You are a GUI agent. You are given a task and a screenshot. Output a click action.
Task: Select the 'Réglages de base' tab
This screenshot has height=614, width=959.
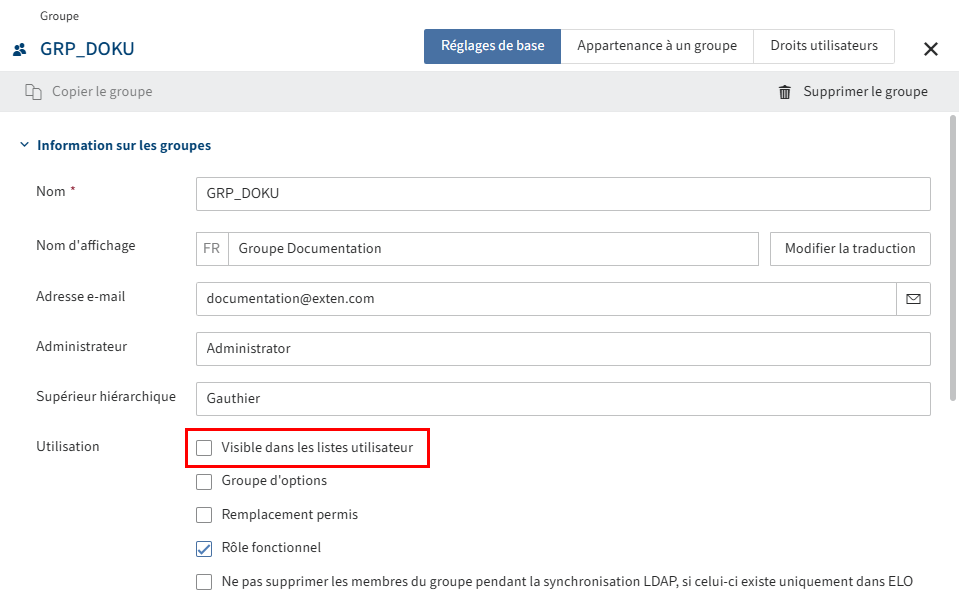(x=492, y=45)
